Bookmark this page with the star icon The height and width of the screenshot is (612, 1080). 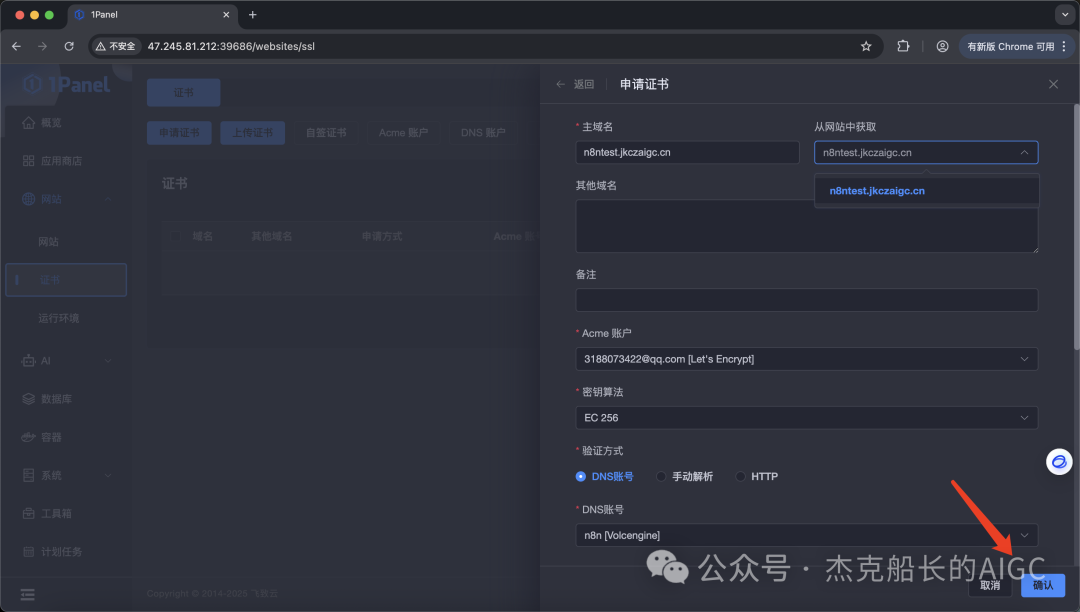(x=866, y=46)
